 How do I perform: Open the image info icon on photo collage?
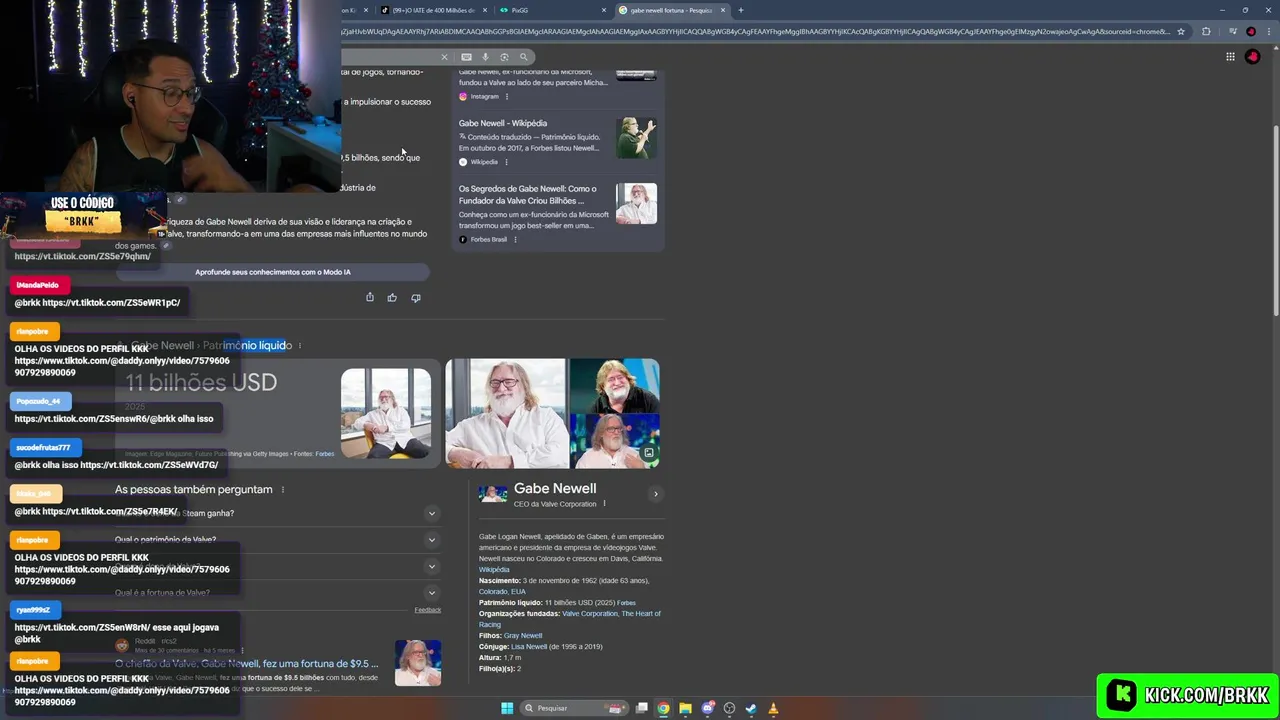point(648,453)
